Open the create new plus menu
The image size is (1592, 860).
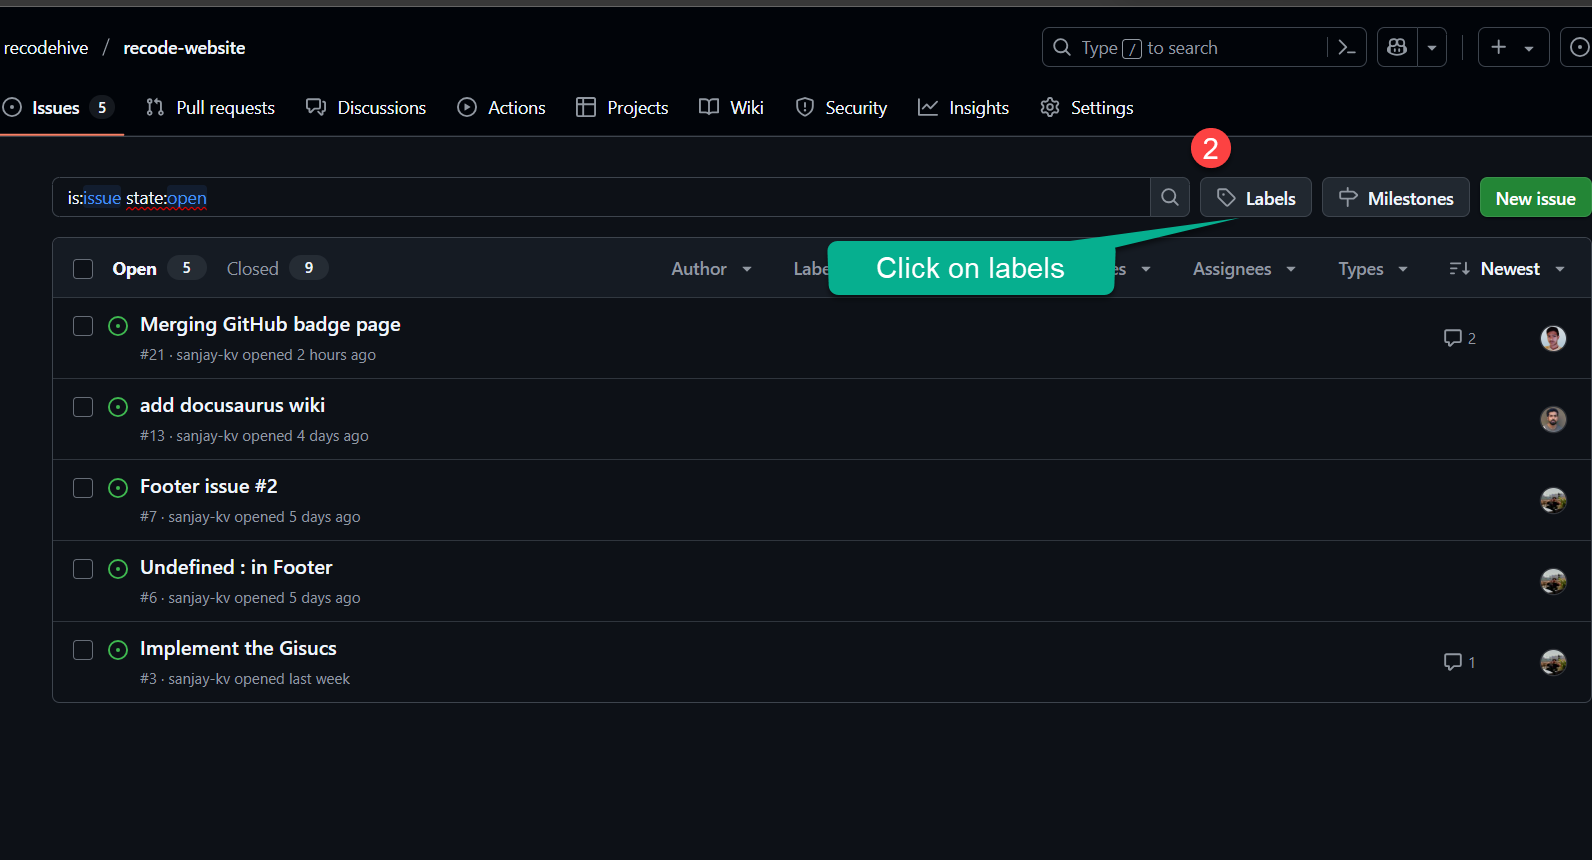[x=1513, y=47]
